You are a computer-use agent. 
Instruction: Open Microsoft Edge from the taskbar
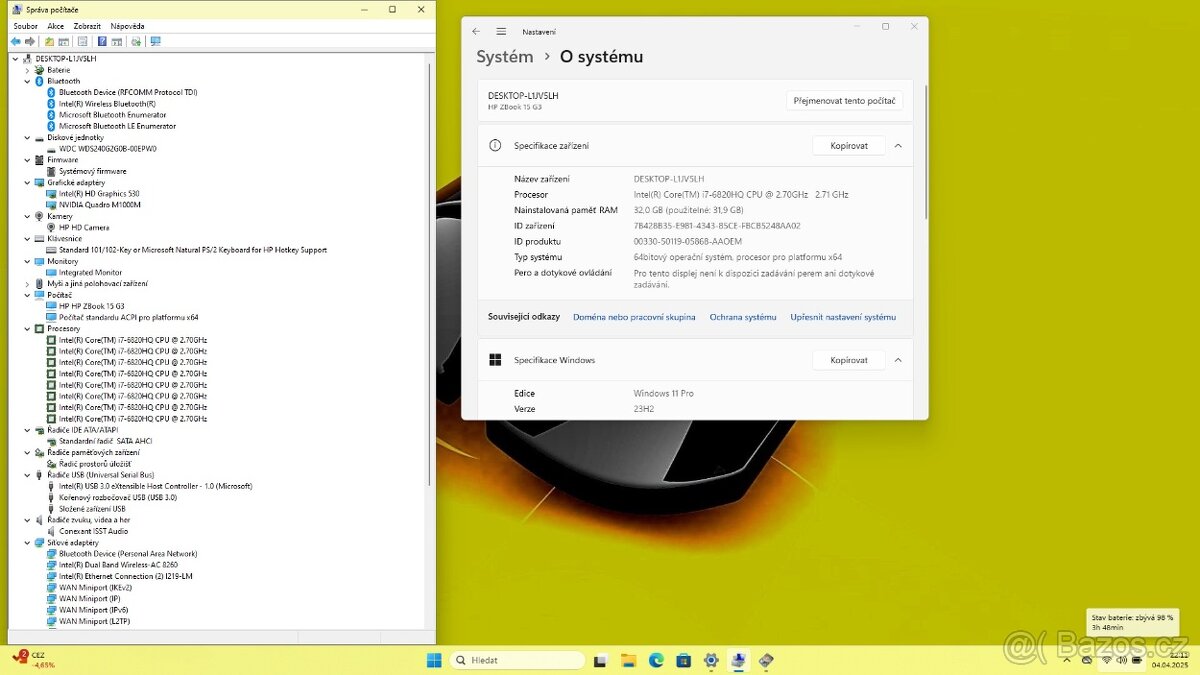[656, 660]
